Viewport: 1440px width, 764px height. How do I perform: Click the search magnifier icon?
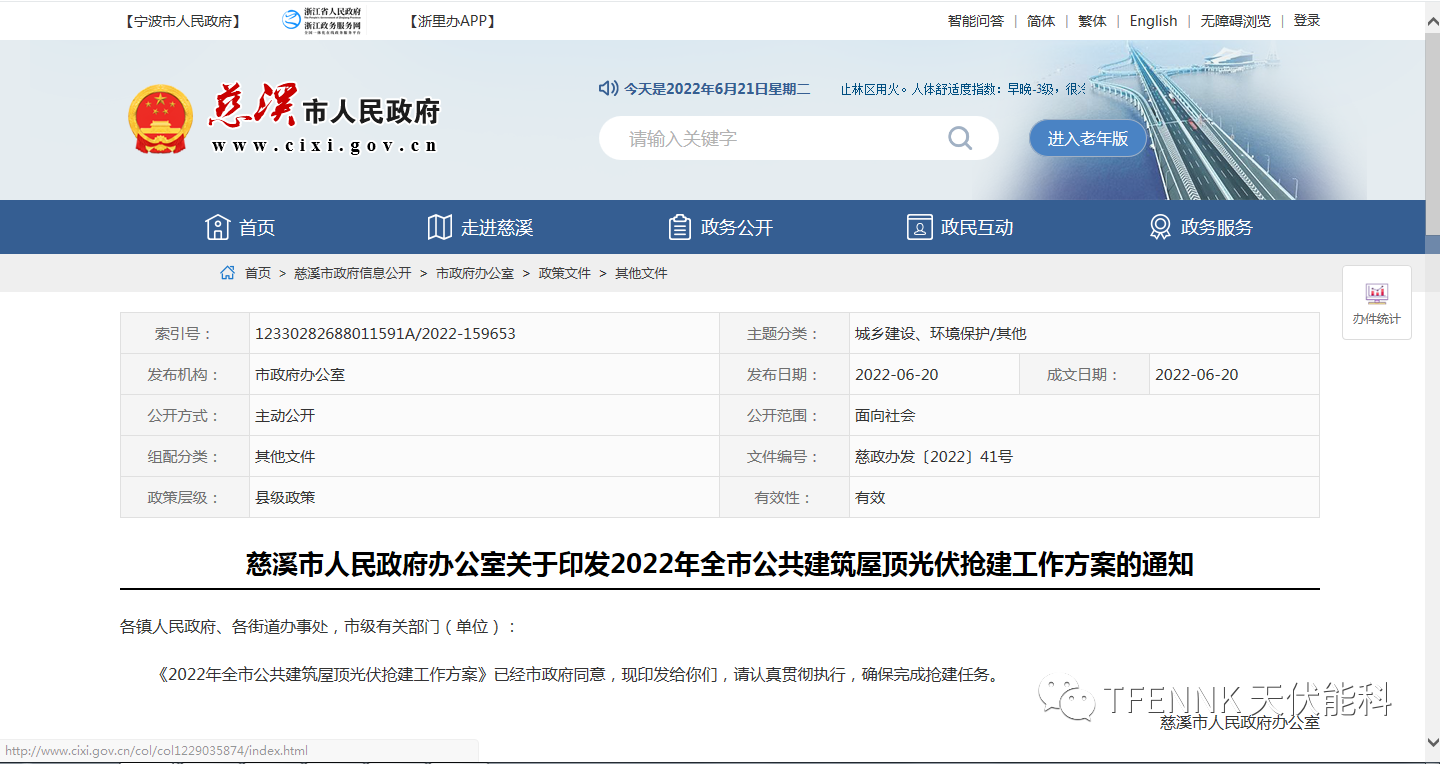tap(959, 138)
